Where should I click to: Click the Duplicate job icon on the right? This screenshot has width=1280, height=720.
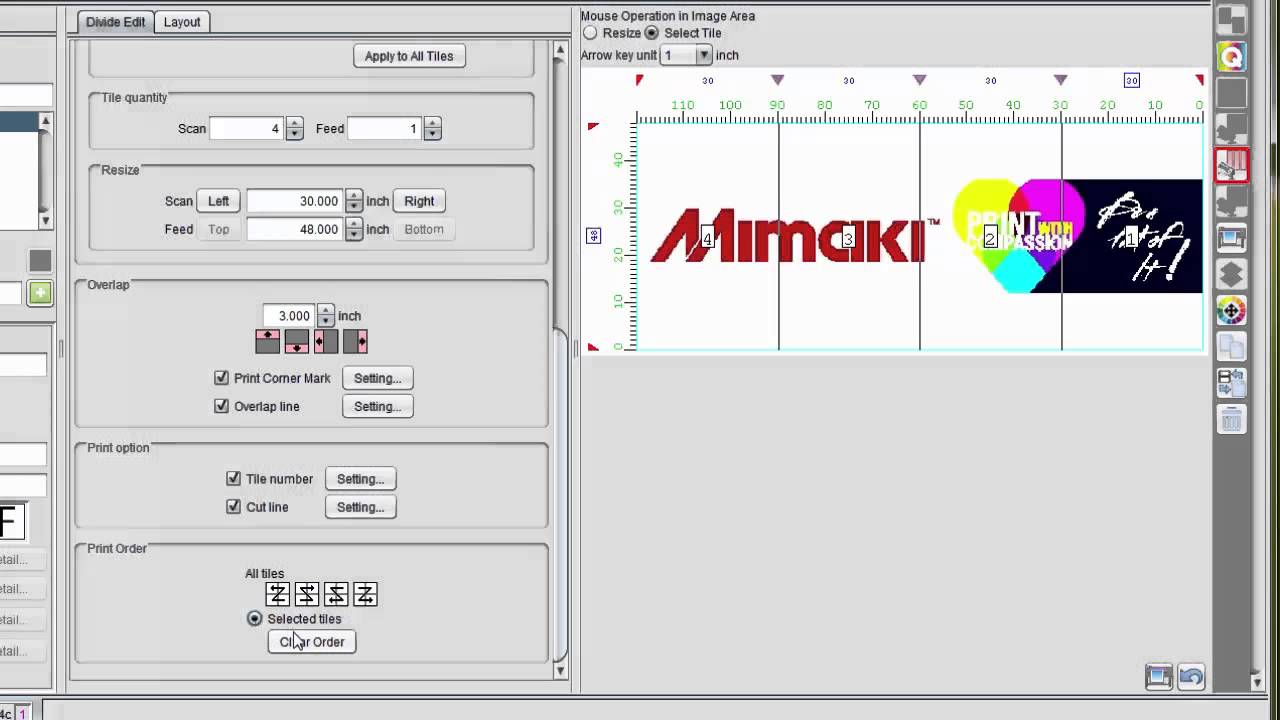[1231, 345]
